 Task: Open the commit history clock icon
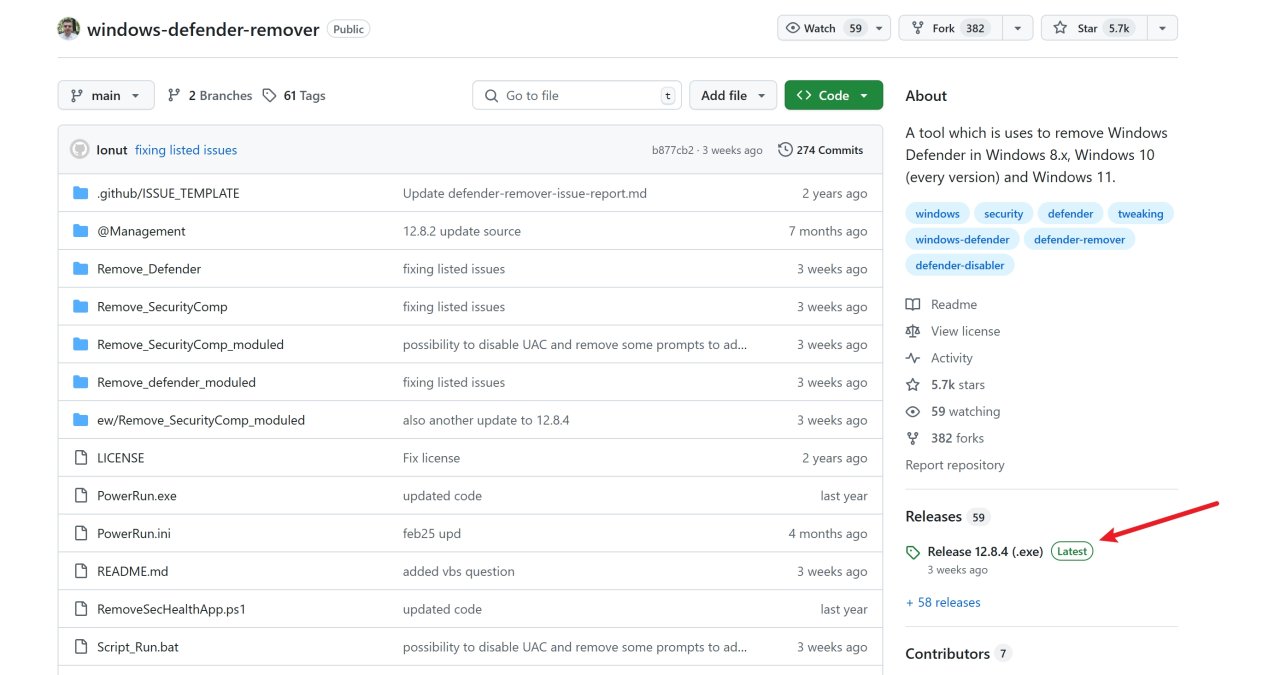coord(785,150)
